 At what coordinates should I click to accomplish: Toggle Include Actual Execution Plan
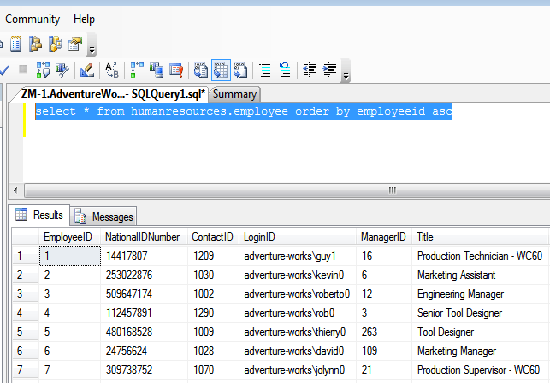[137, 70]
